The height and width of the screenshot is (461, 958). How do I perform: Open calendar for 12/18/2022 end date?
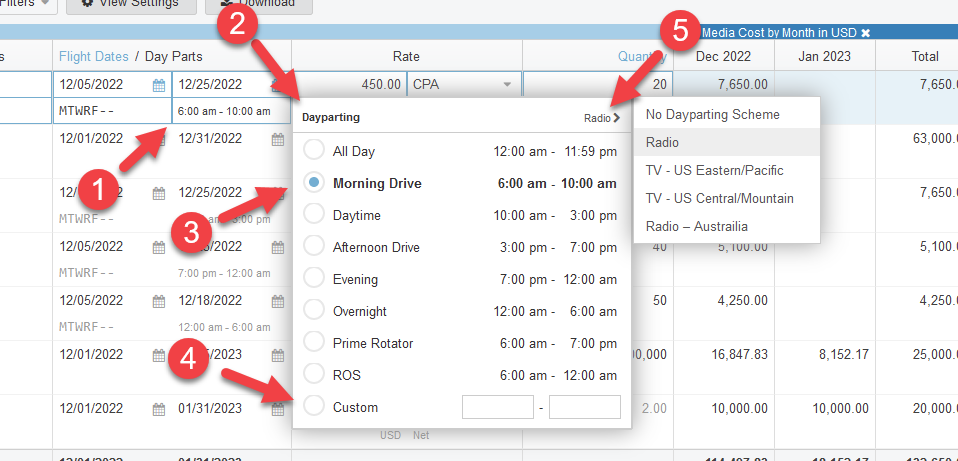277,300
